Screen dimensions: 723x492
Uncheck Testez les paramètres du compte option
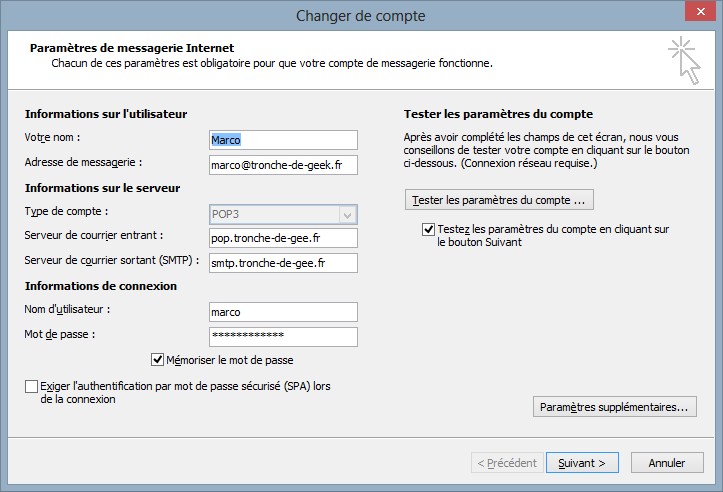pyautogui.click(x=428, y=229)
